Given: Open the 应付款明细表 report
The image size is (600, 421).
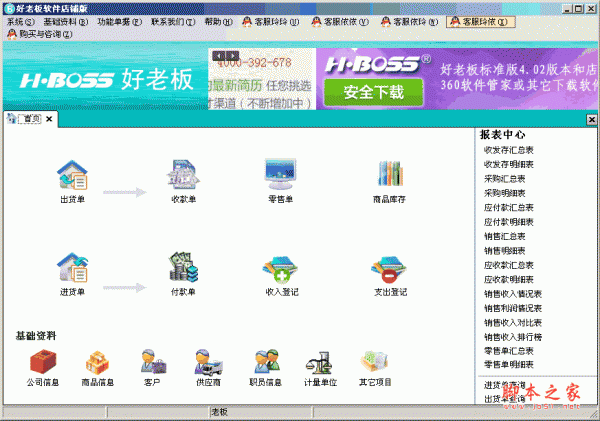Looking at the screenshot, I should point(509,222).
